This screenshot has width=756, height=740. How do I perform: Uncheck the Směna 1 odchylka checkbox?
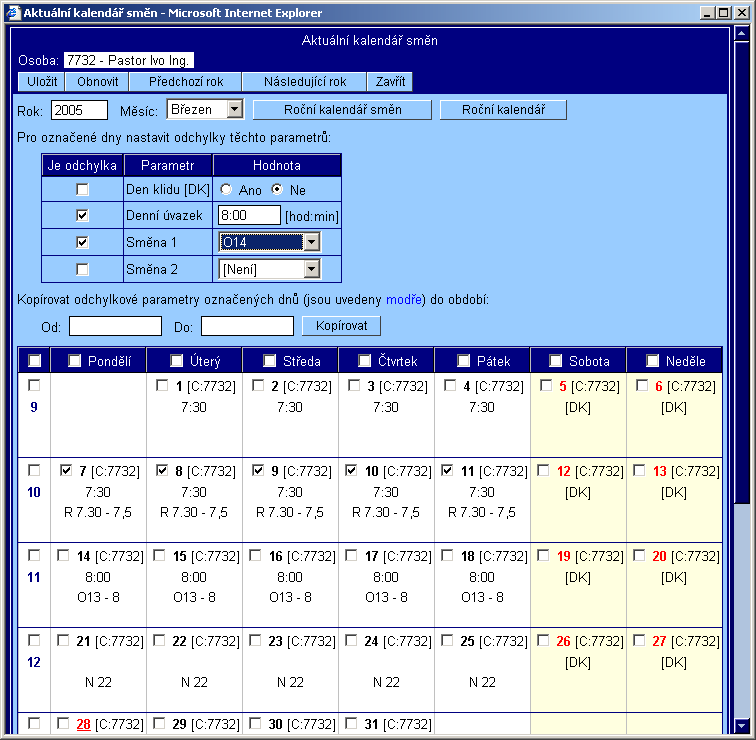pos(82,242)
